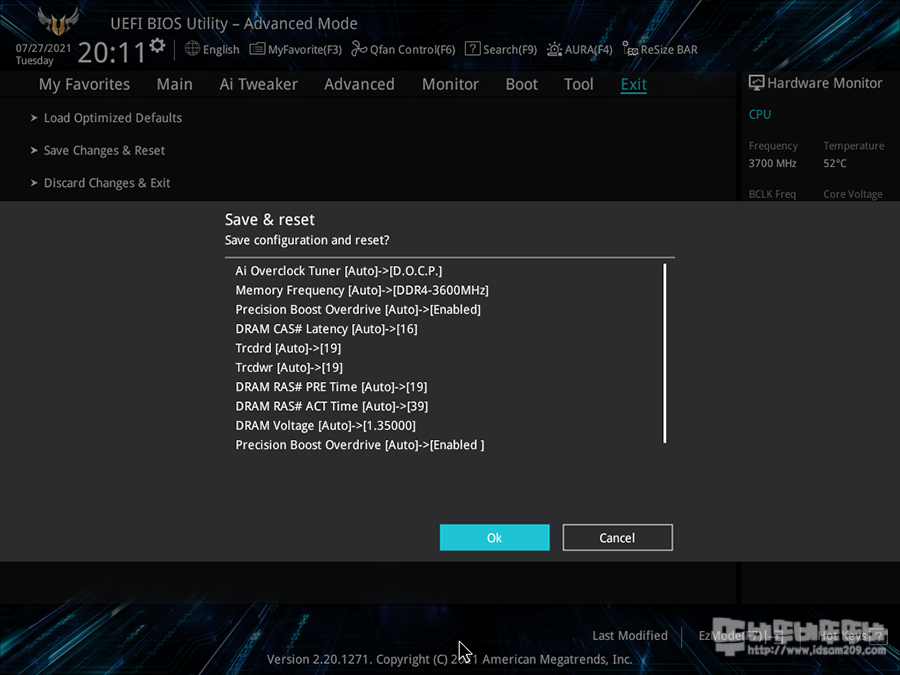Open the My Favorites tab
The image size is (900, 675).
pos(84,84)
